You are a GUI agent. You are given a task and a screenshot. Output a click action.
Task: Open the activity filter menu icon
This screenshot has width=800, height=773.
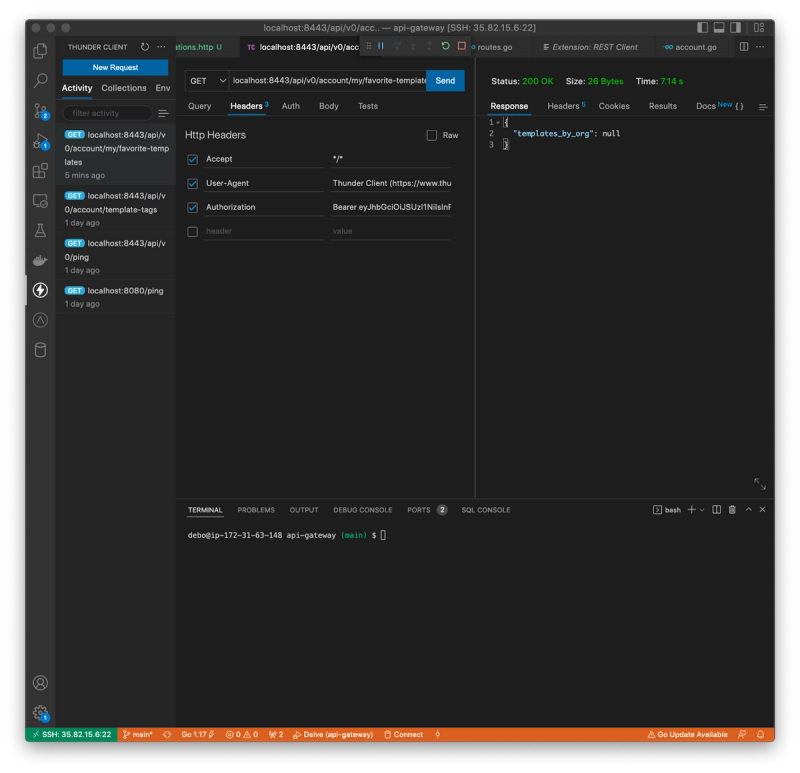[163, 113]
